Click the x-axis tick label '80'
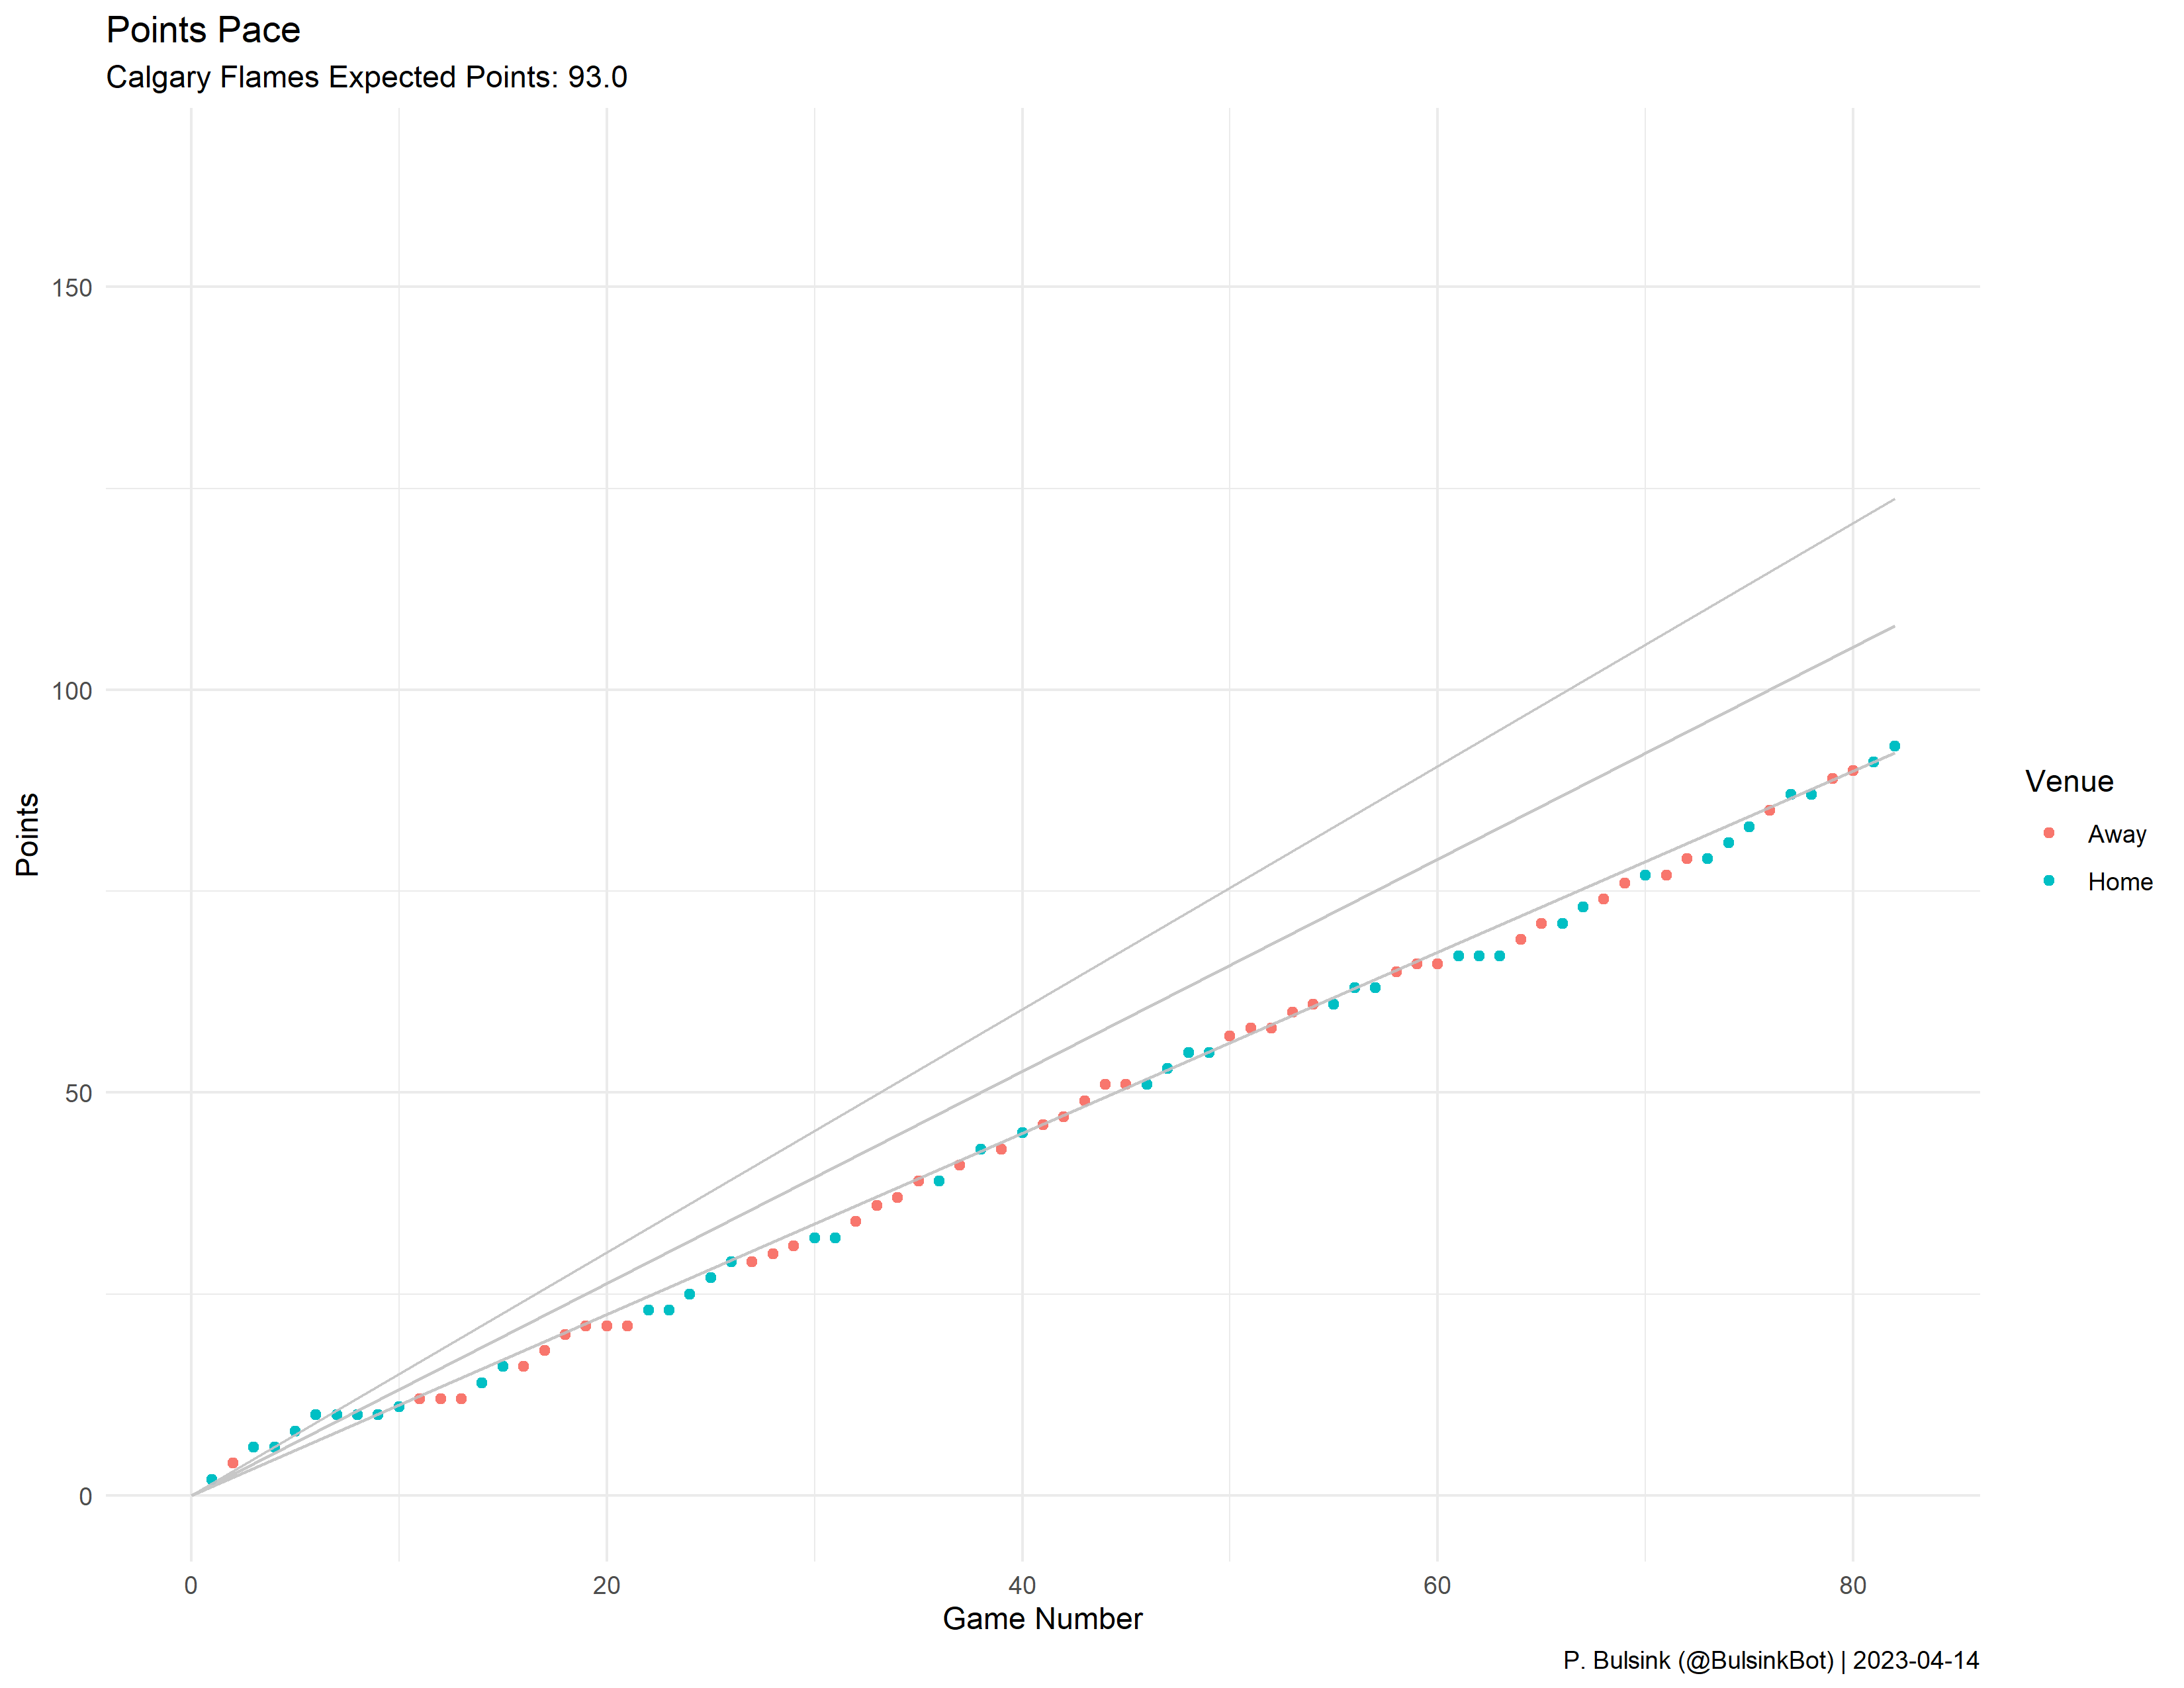Viewport: 2184px width, 1688px height. (x=1853, y=1585)
